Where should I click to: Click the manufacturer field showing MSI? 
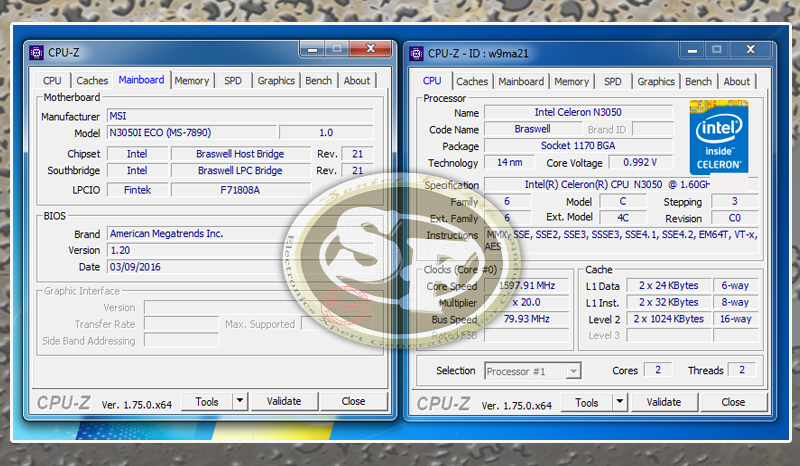click(240, 116)
